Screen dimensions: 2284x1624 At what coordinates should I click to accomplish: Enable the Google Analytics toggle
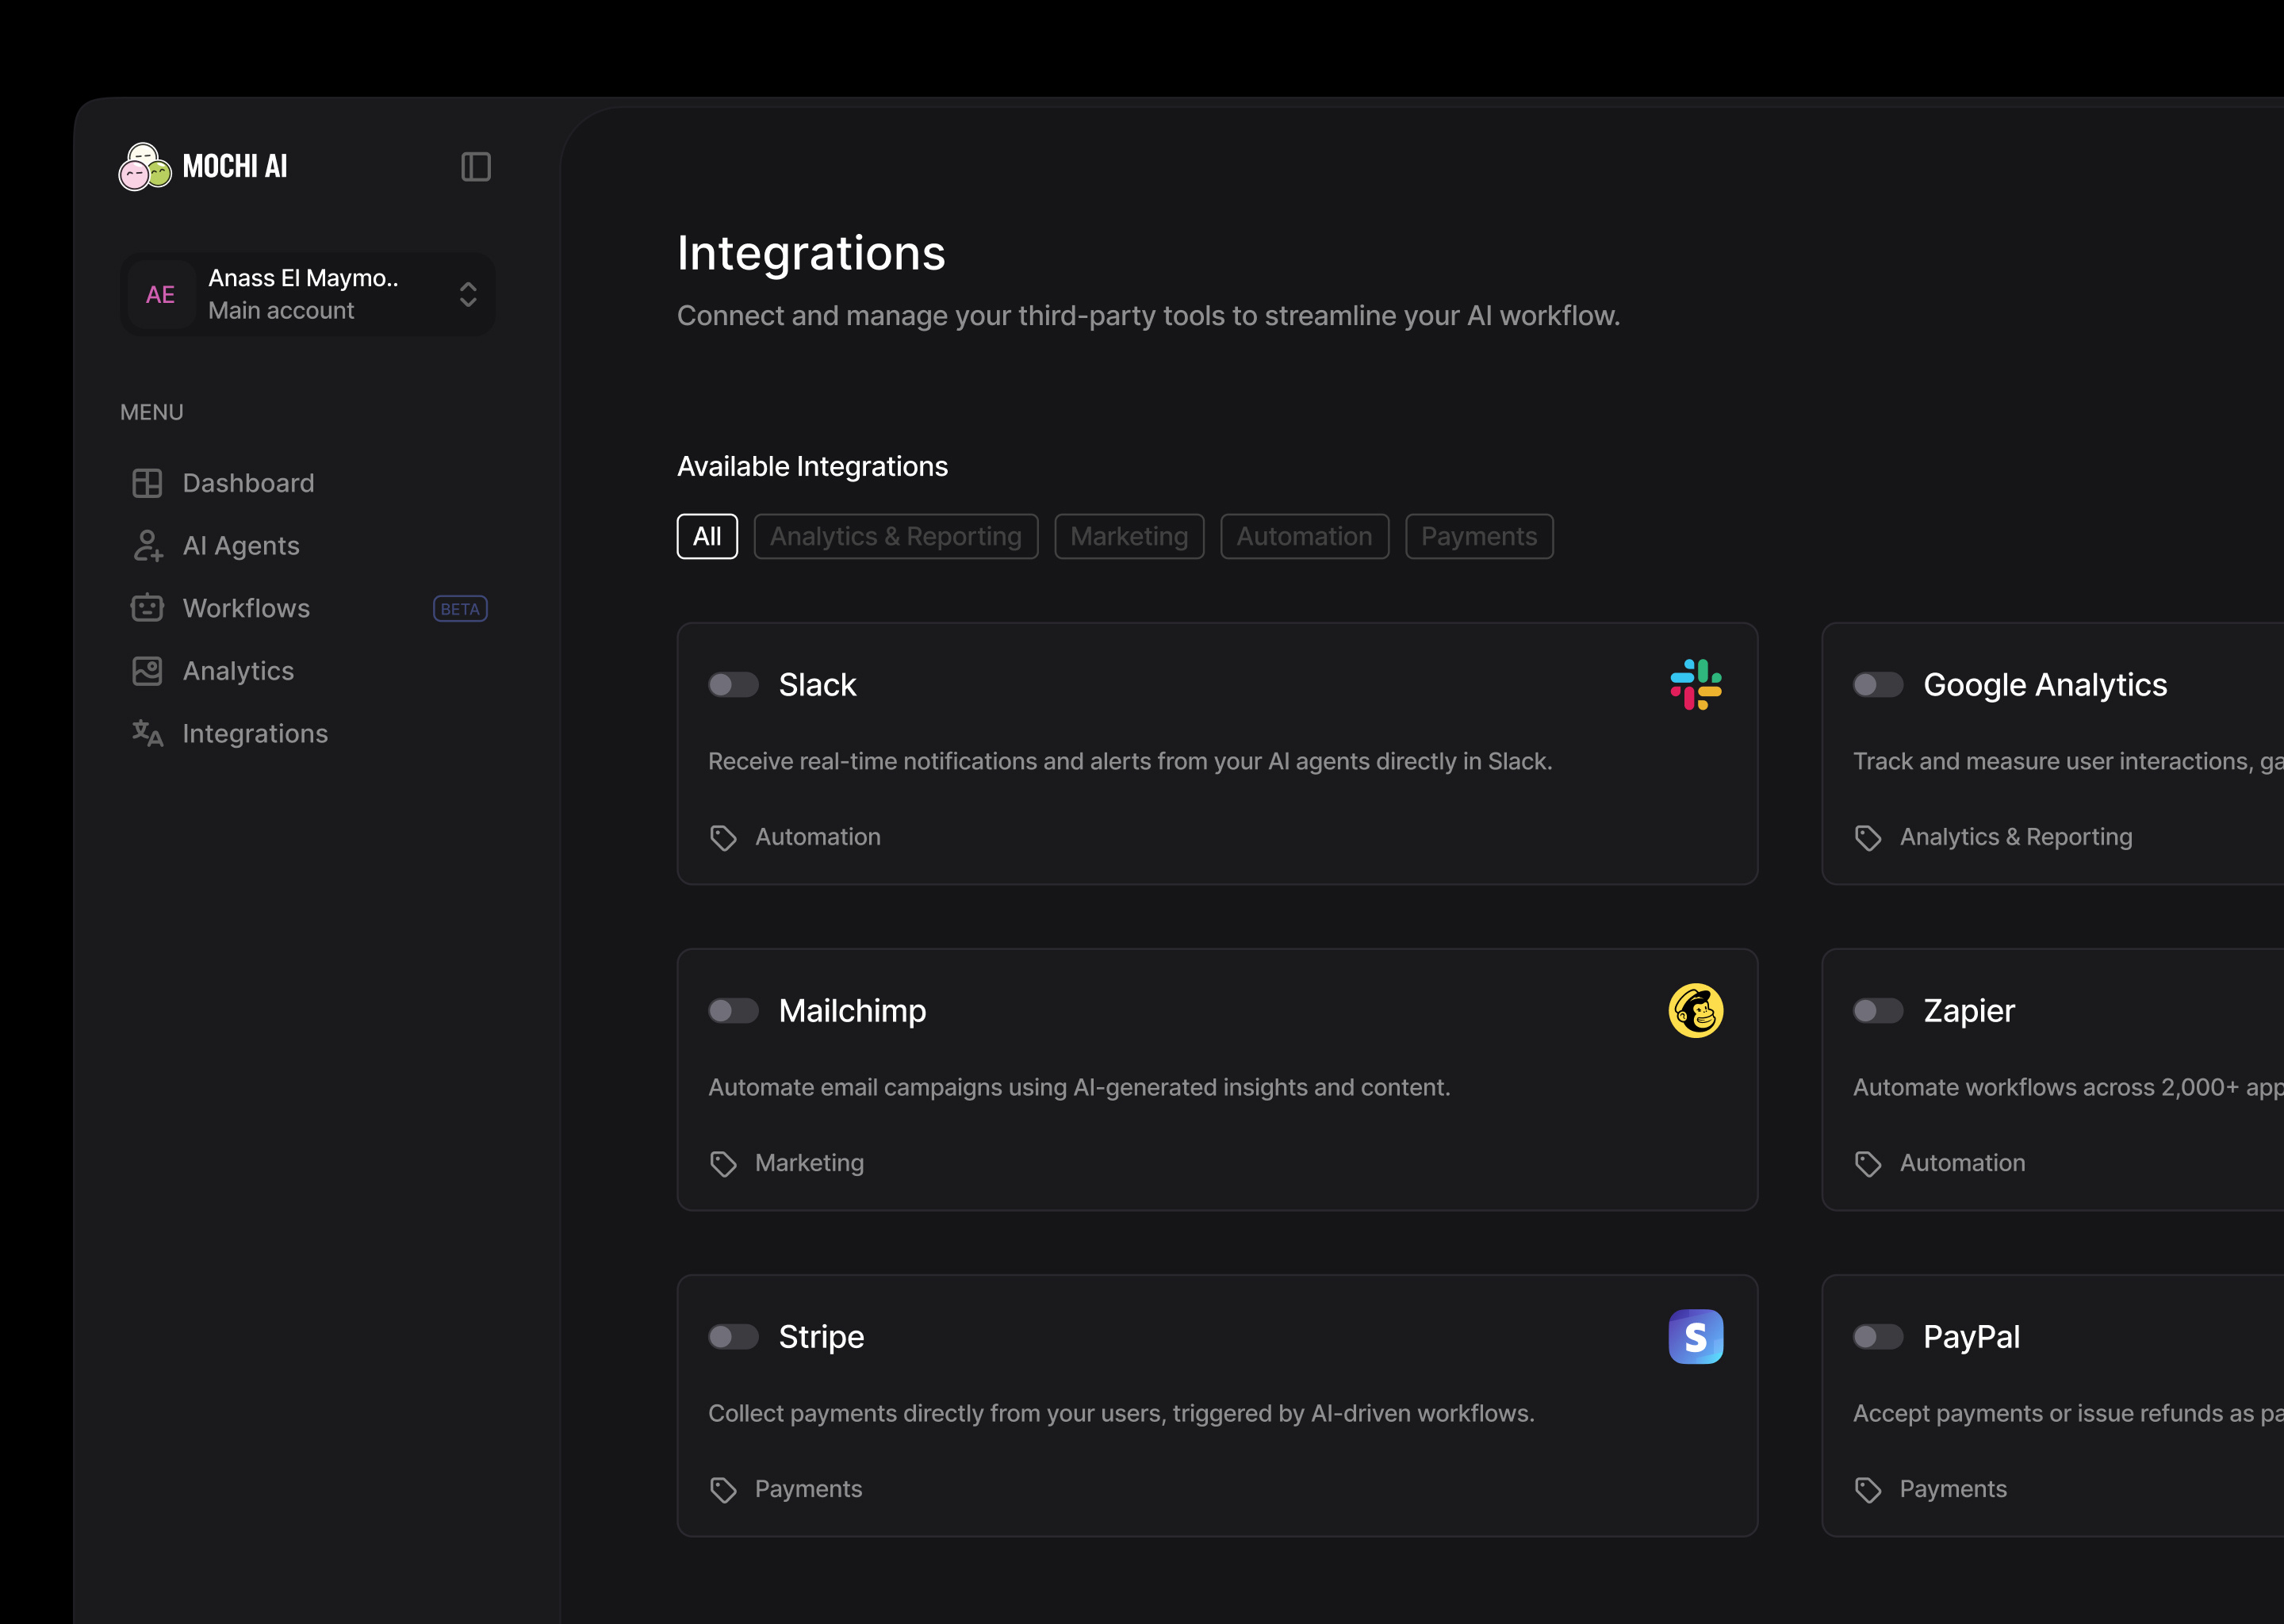pyautogui.click(x=1878, y=685)
